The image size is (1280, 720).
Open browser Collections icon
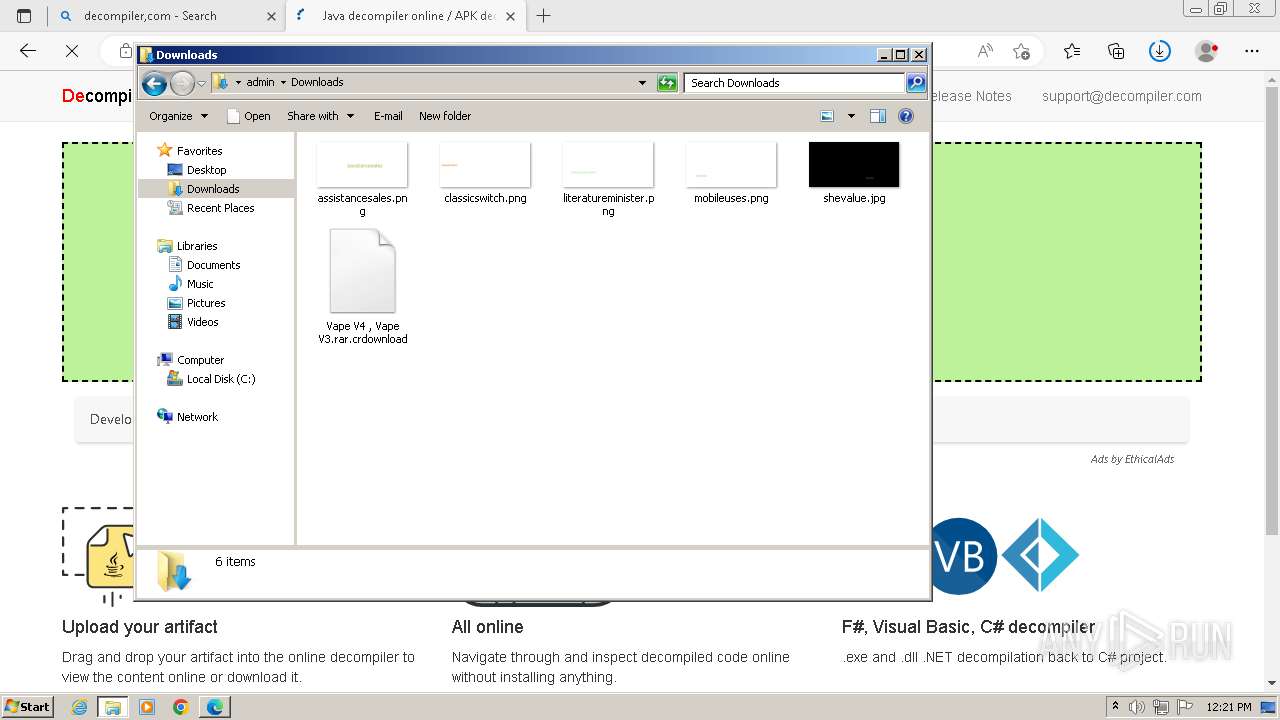click(x=1116, y=51)
